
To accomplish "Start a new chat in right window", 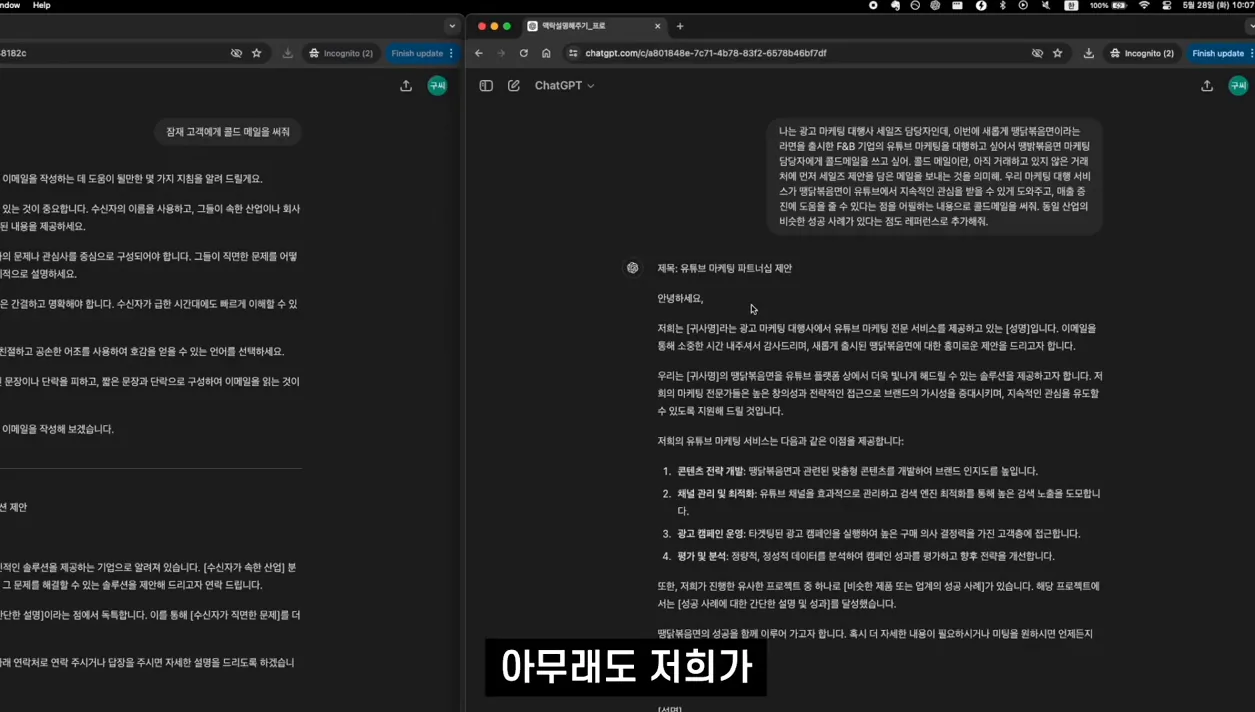I will coord(514,86).
